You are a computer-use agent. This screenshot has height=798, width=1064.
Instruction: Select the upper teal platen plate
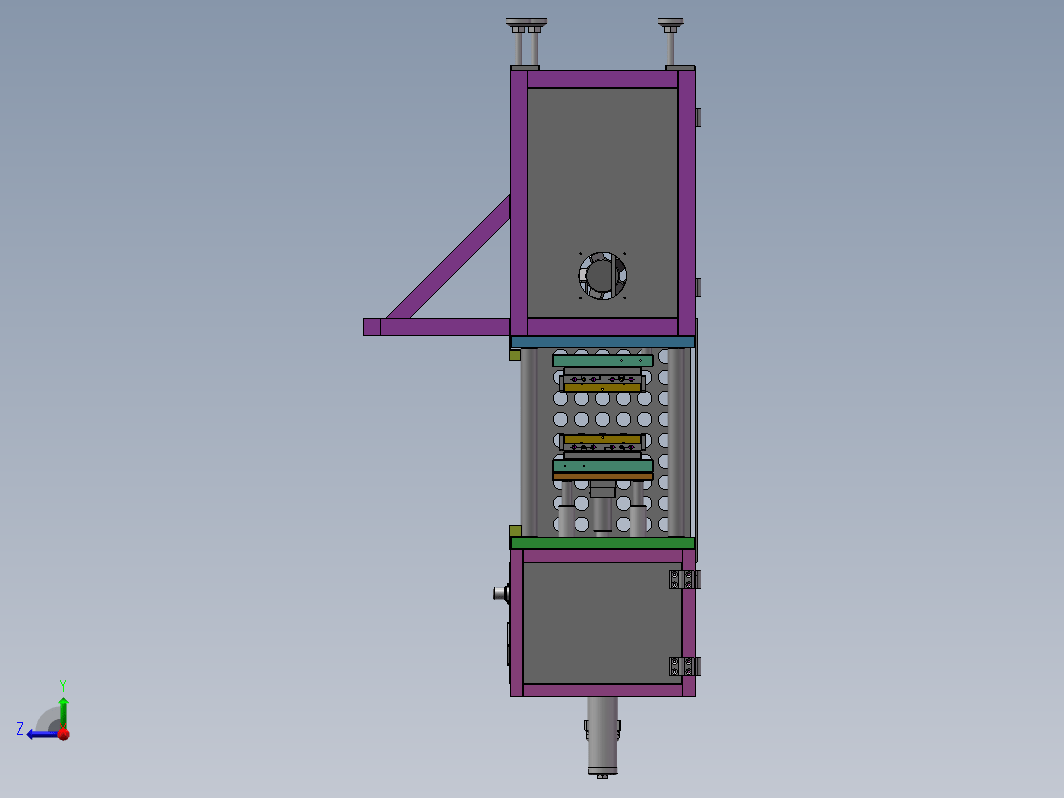[603, 361]
